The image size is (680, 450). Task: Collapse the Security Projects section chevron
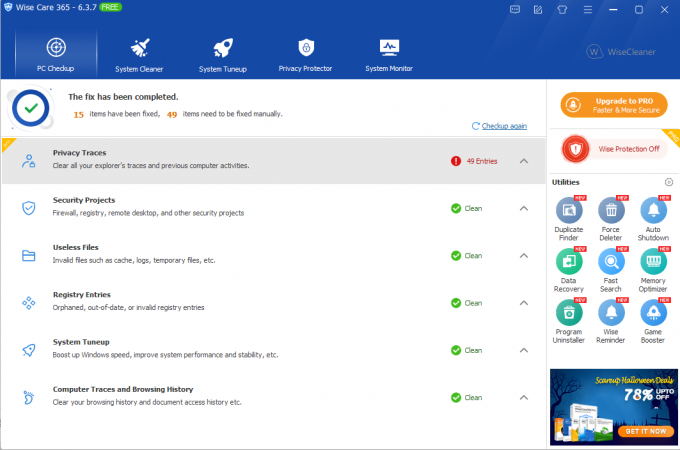point(524,209)
